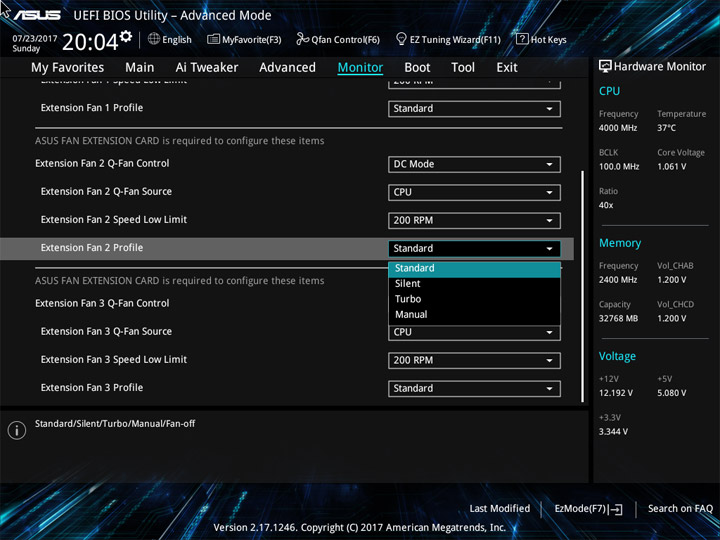The height and width of the screenshot is (540, 720).
Task: Click the 20:04 clock display
Action: [x=90, y=42]
